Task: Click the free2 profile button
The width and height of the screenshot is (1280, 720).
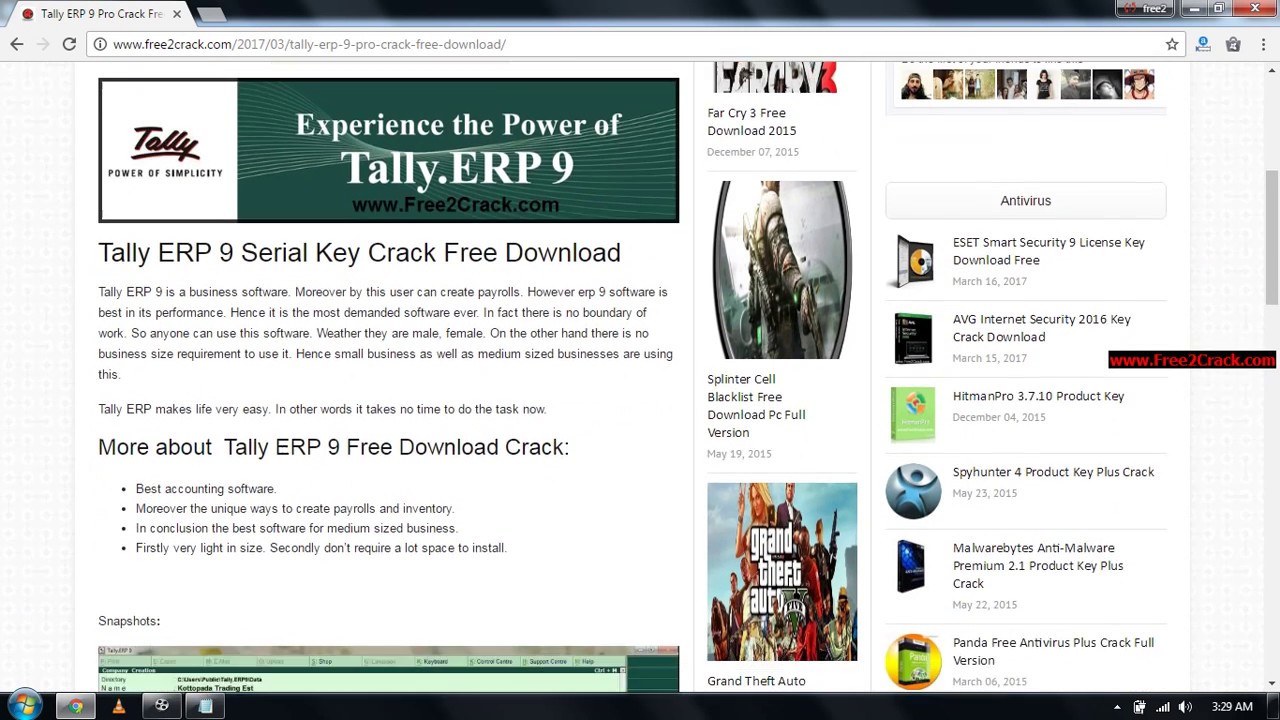Action: 1146,8
